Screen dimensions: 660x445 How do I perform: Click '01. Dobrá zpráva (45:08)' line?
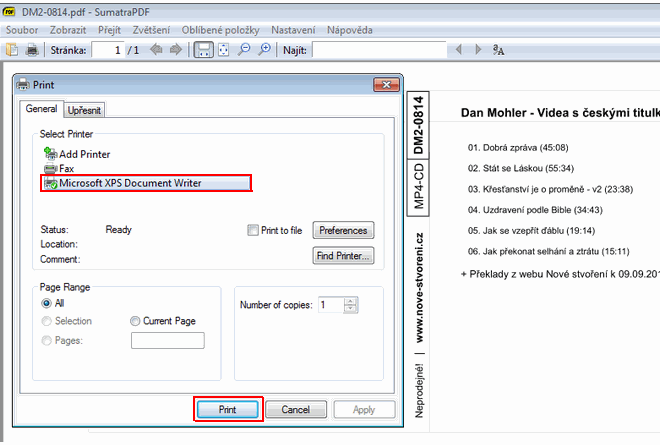(x=518, y=147)
